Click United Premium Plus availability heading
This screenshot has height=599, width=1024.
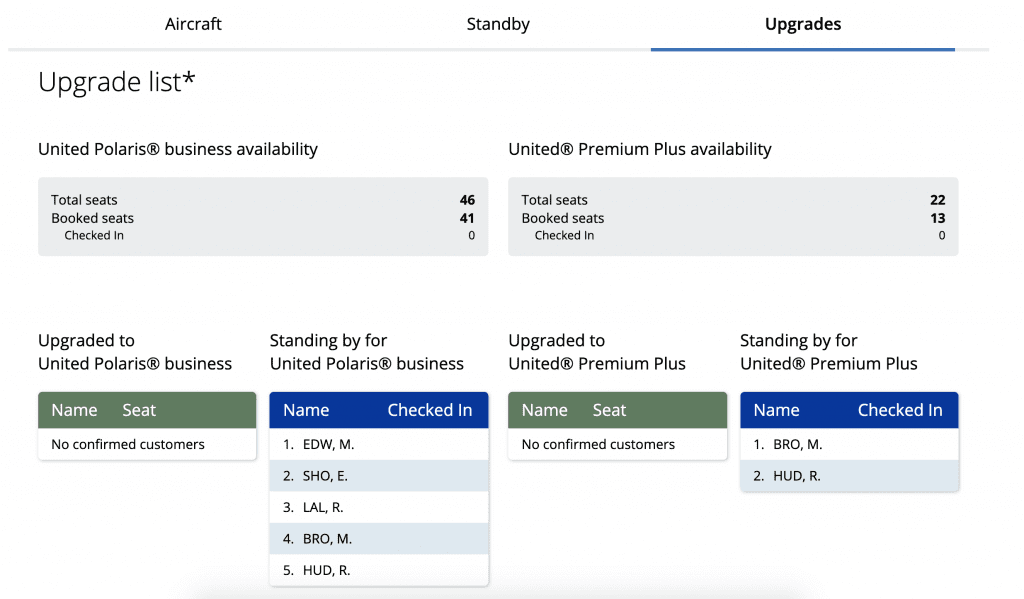click(x=640, y=149)
